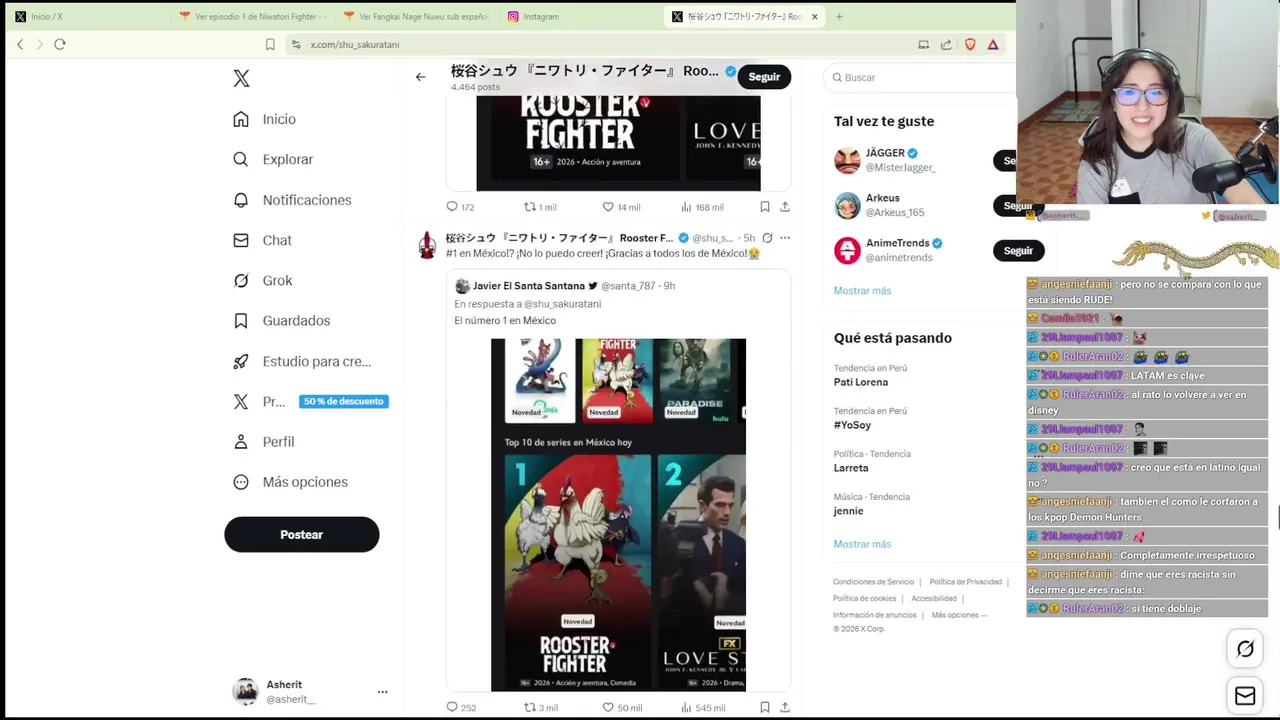Open Explorar in the sidebar
This screenshot has width=1280, height=720.
point(273,159)
